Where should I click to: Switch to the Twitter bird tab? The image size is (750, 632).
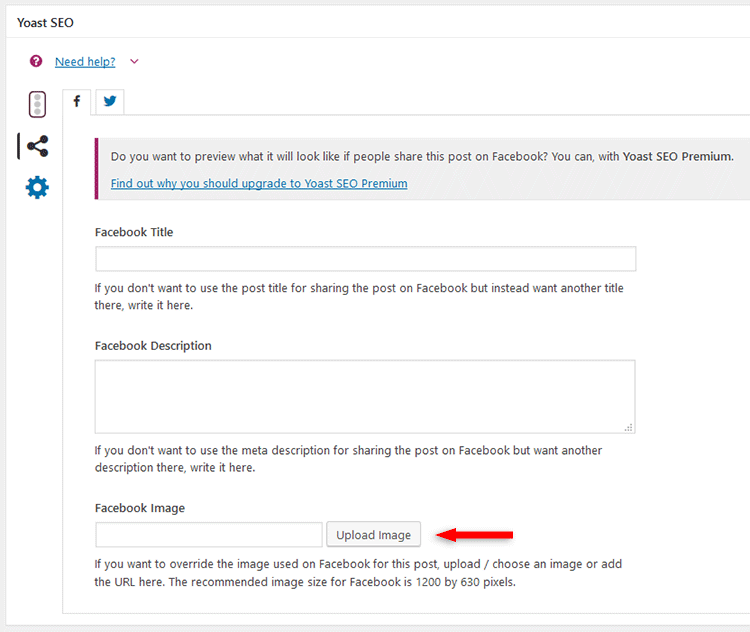coord(109,101)
